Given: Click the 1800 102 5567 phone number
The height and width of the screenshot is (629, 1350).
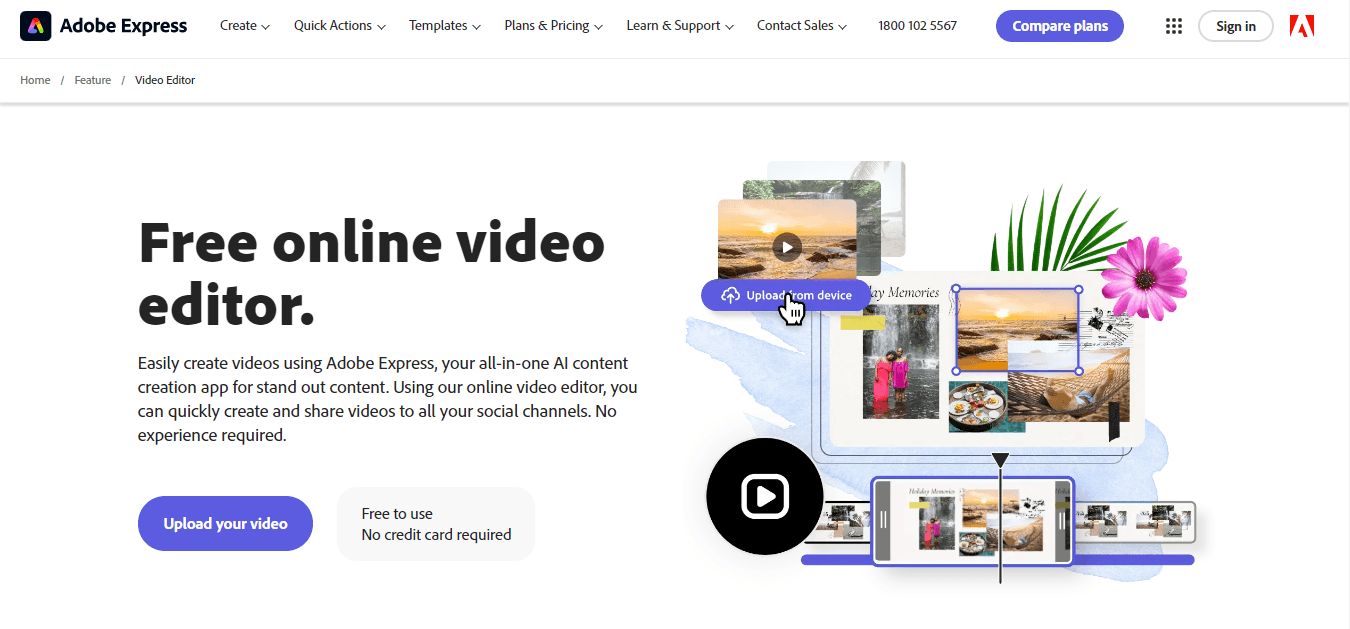Looking at the screenshot, I should coord(917,26).
